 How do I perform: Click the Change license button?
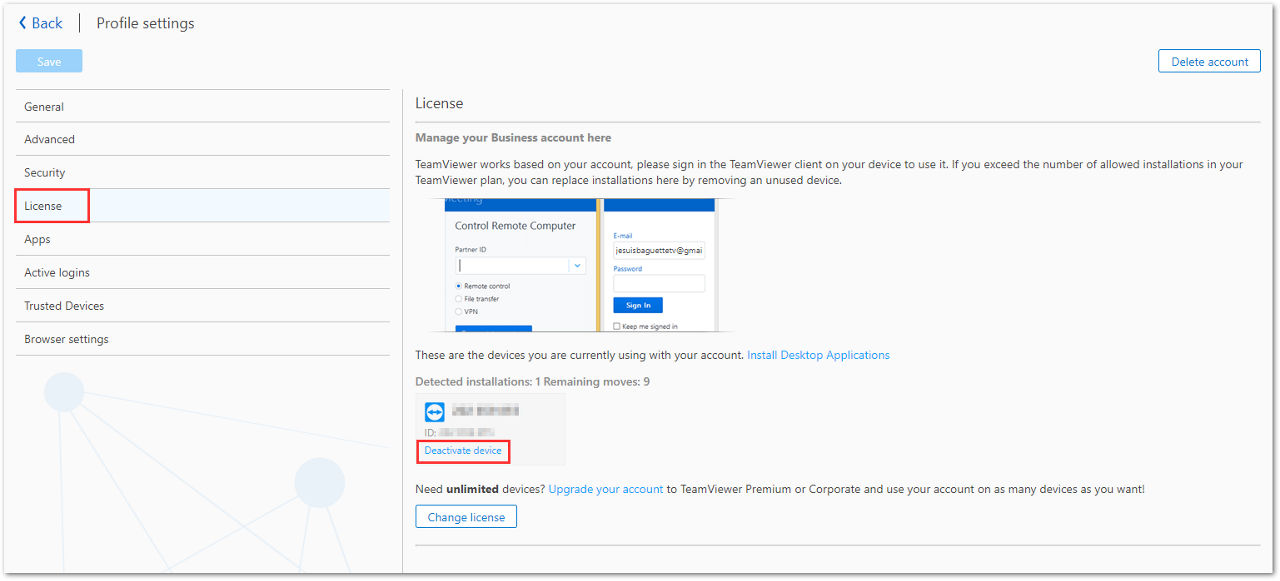tap(466, 517)
